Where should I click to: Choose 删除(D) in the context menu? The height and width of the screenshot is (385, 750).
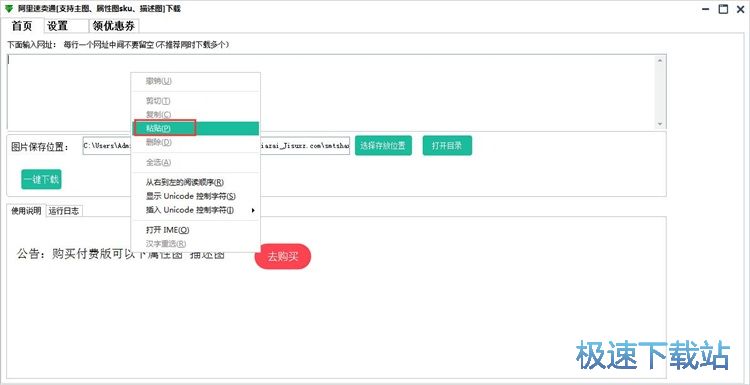[195, 142]
